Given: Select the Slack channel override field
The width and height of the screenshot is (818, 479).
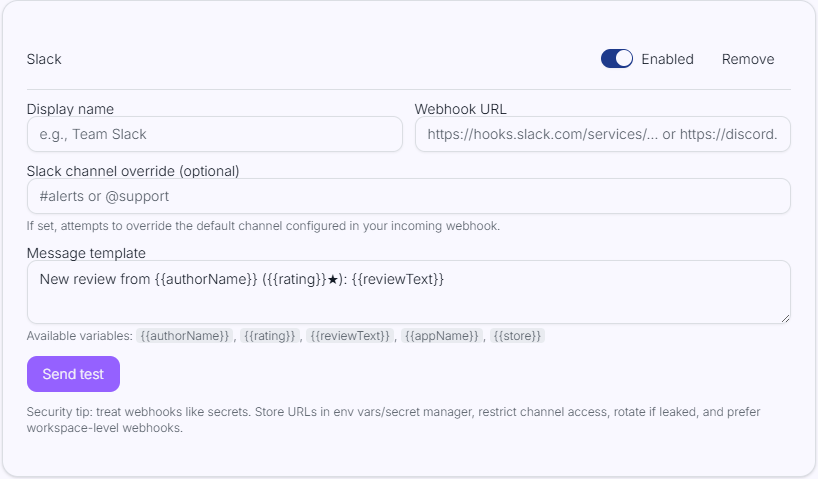Looking at the screenshot, I should click(408, 196).
